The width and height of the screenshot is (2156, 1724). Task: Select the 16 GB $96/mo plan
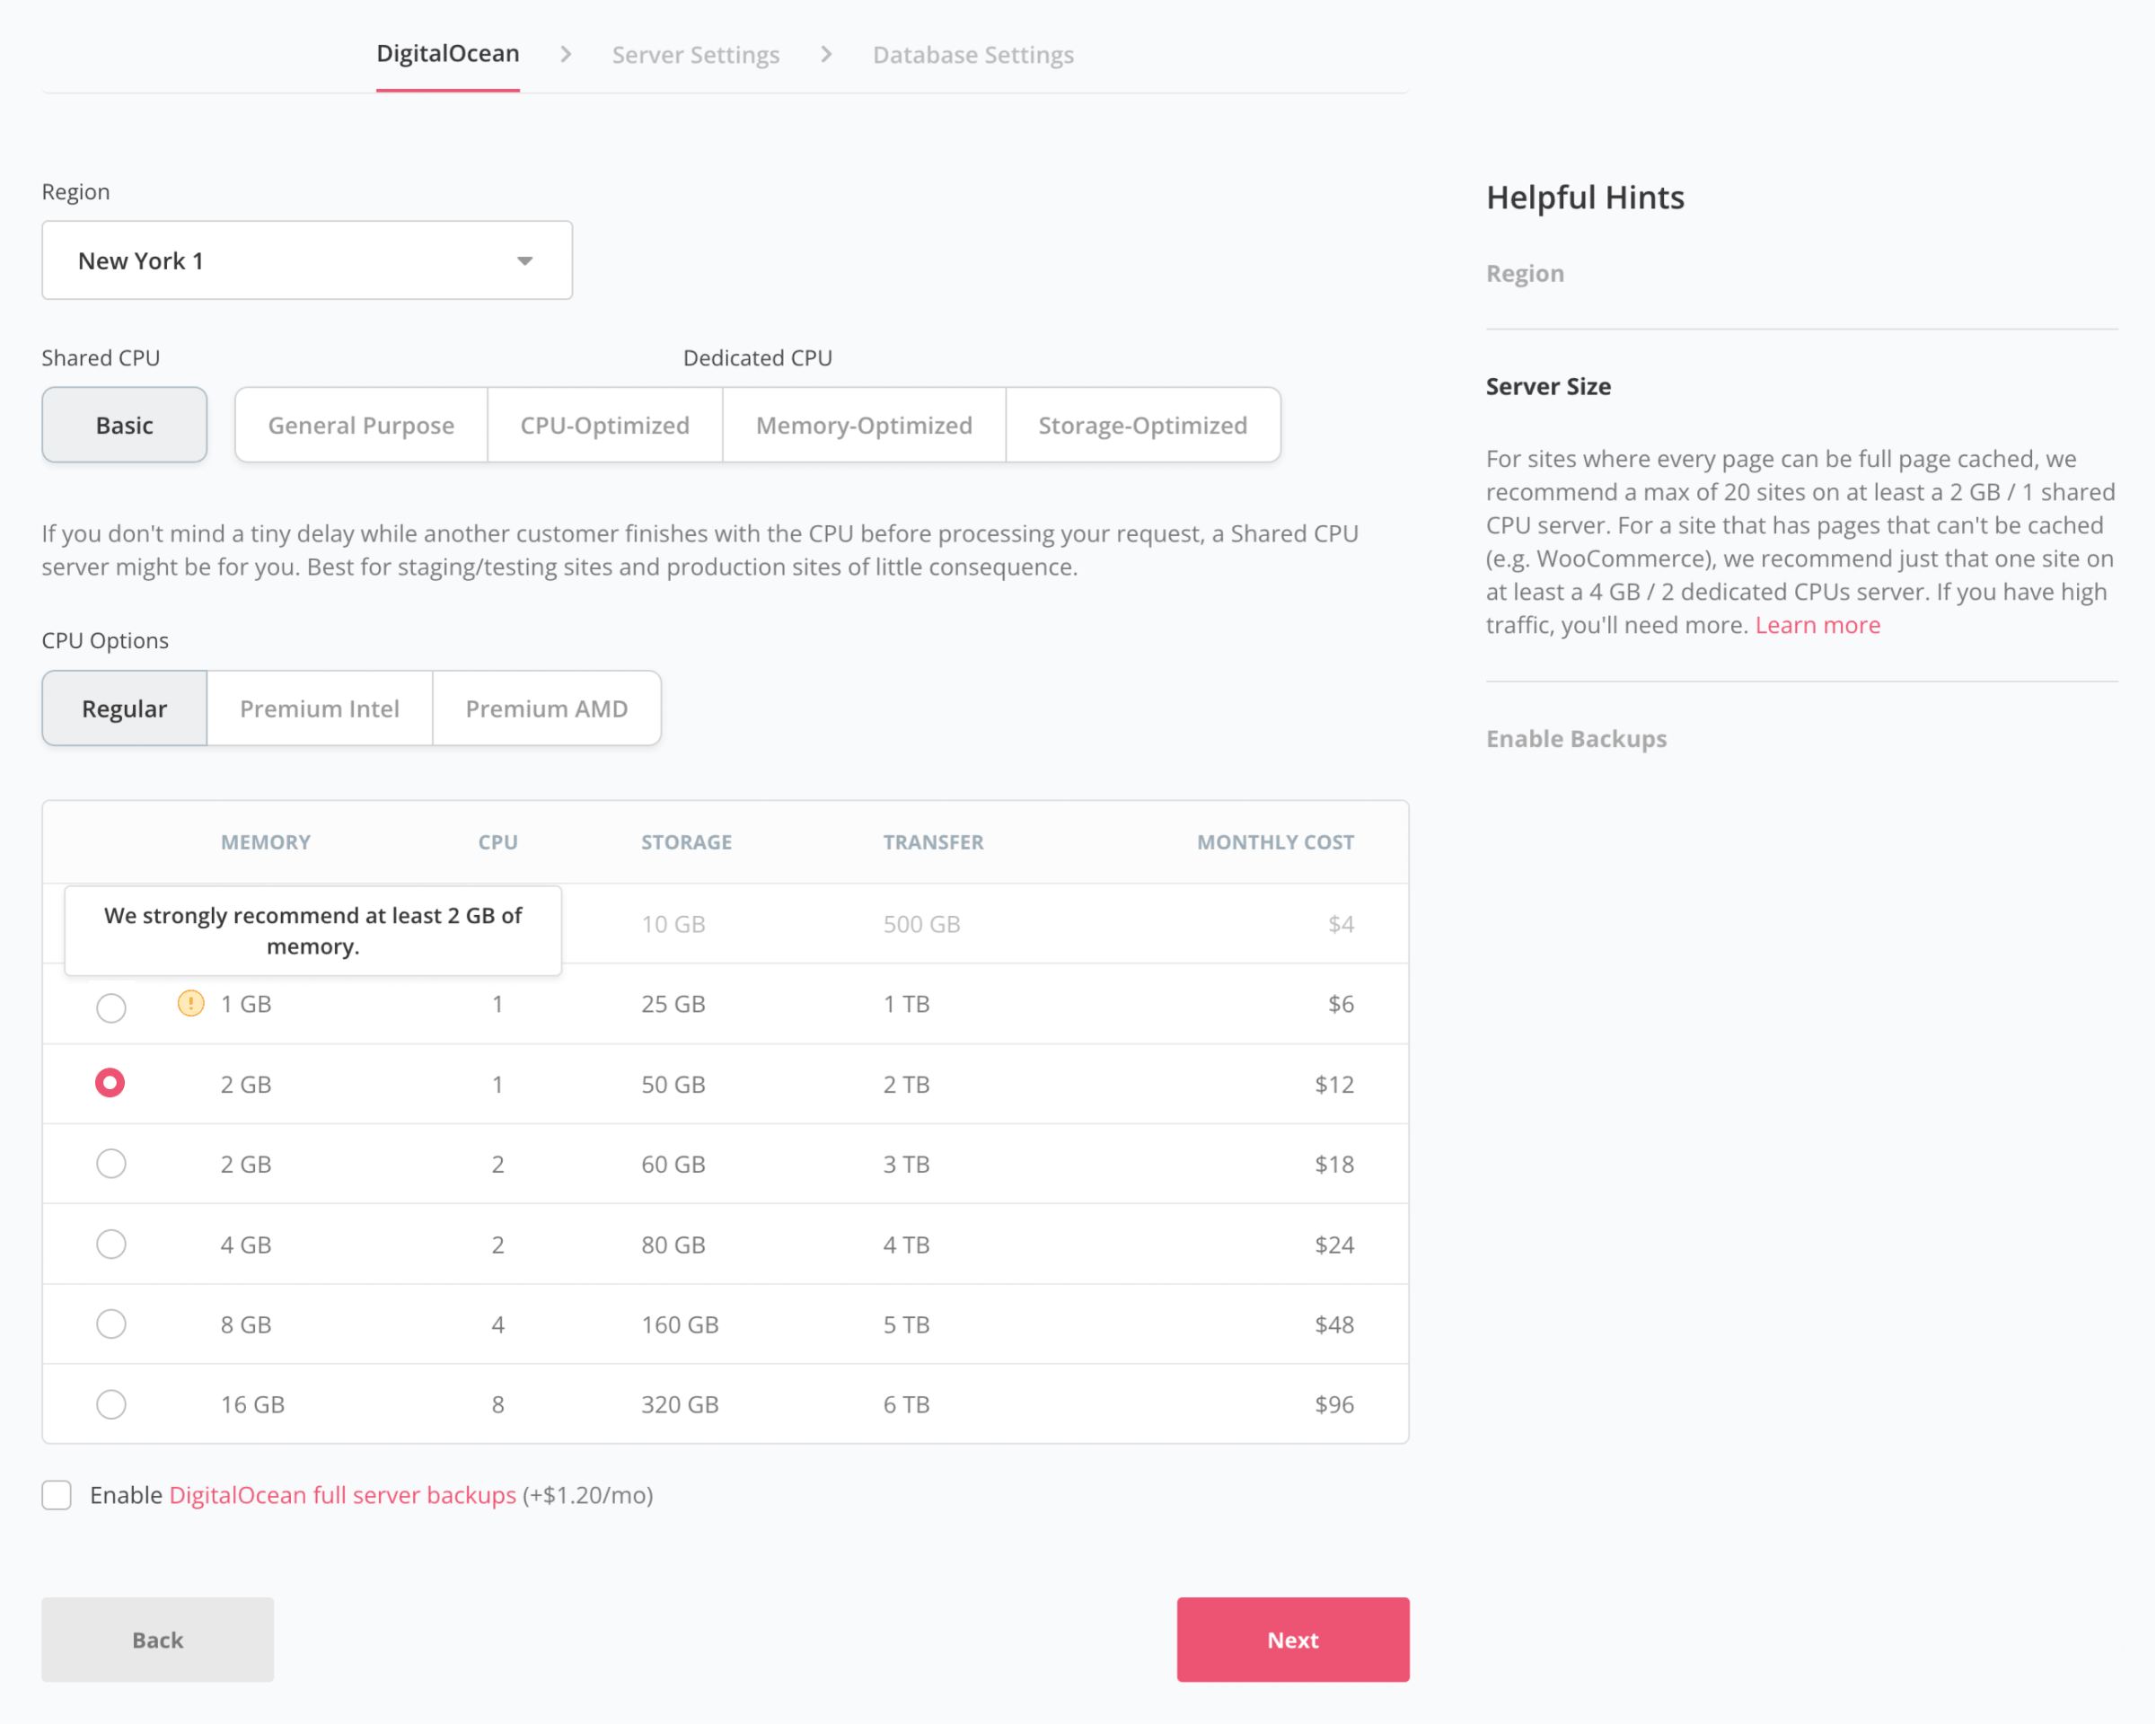[x=109, y=1403]
